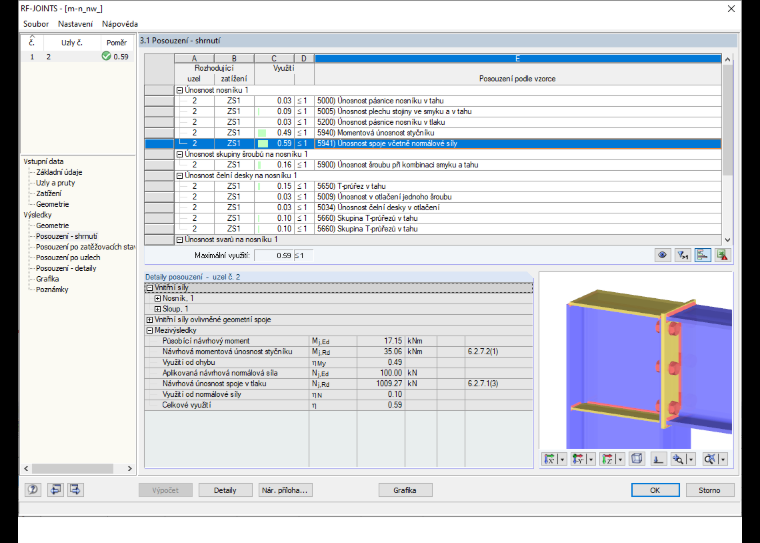Click the view in Y direction icon

click(578, 459)
